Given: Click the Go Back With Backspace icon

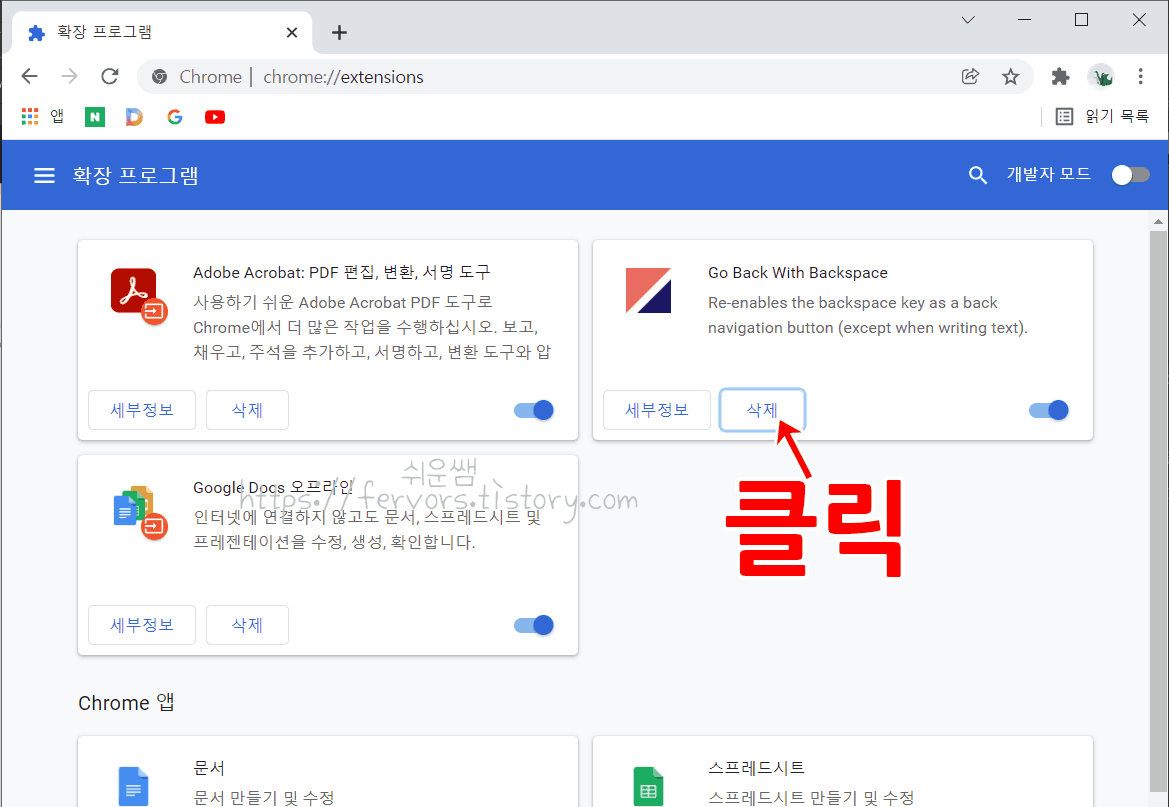Looking at the screenshot, I should (x=648, y=290).
